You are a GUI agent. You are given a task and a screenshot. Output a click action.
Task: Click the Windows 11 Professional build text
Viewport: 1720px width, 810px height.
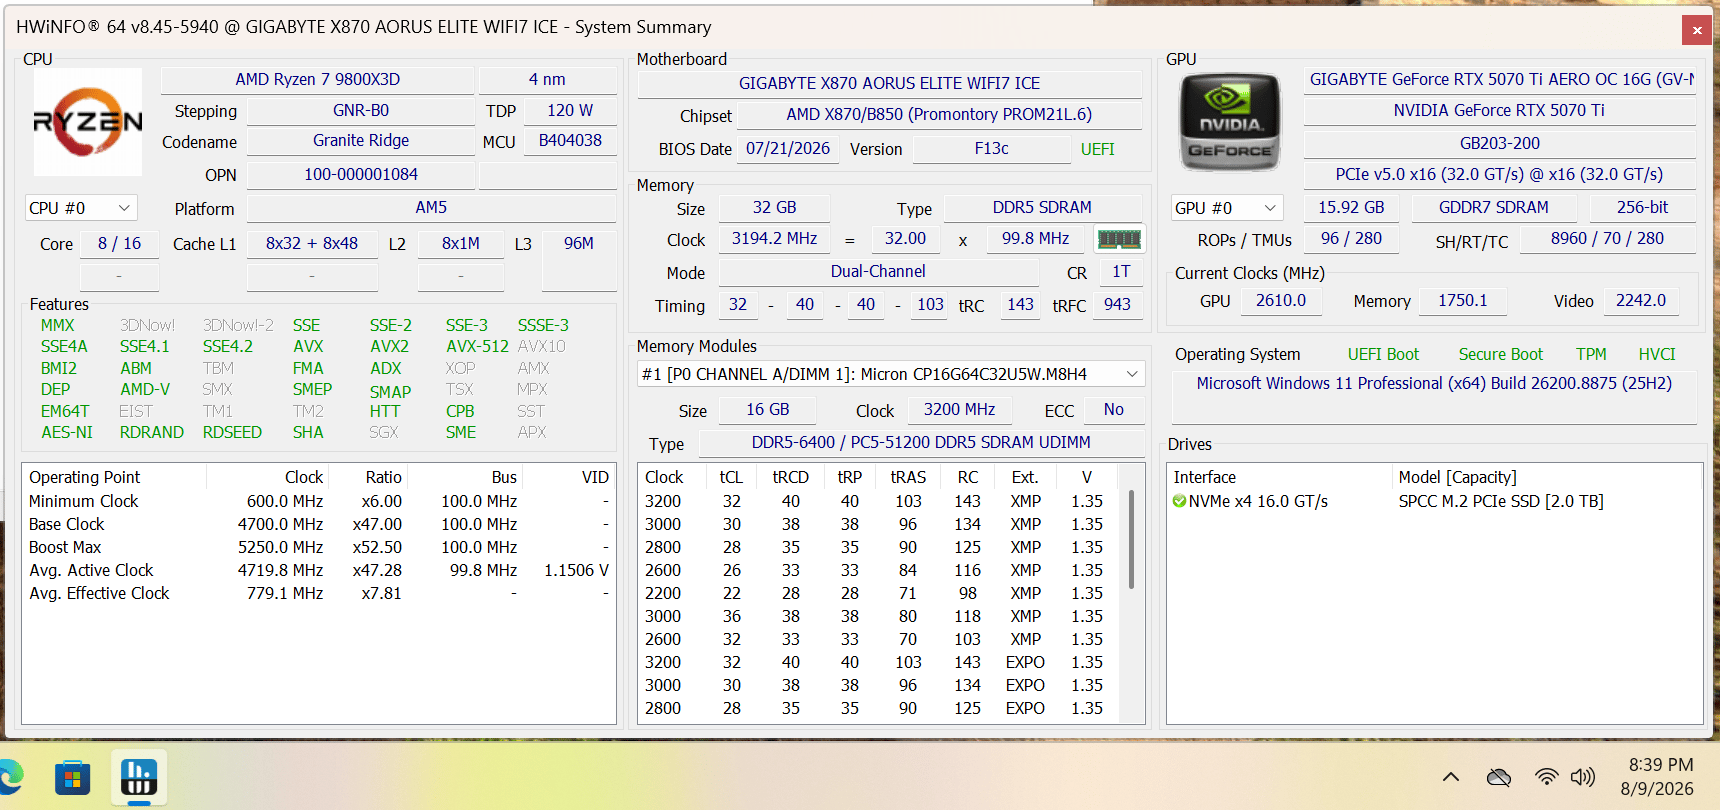point(1434,384)
